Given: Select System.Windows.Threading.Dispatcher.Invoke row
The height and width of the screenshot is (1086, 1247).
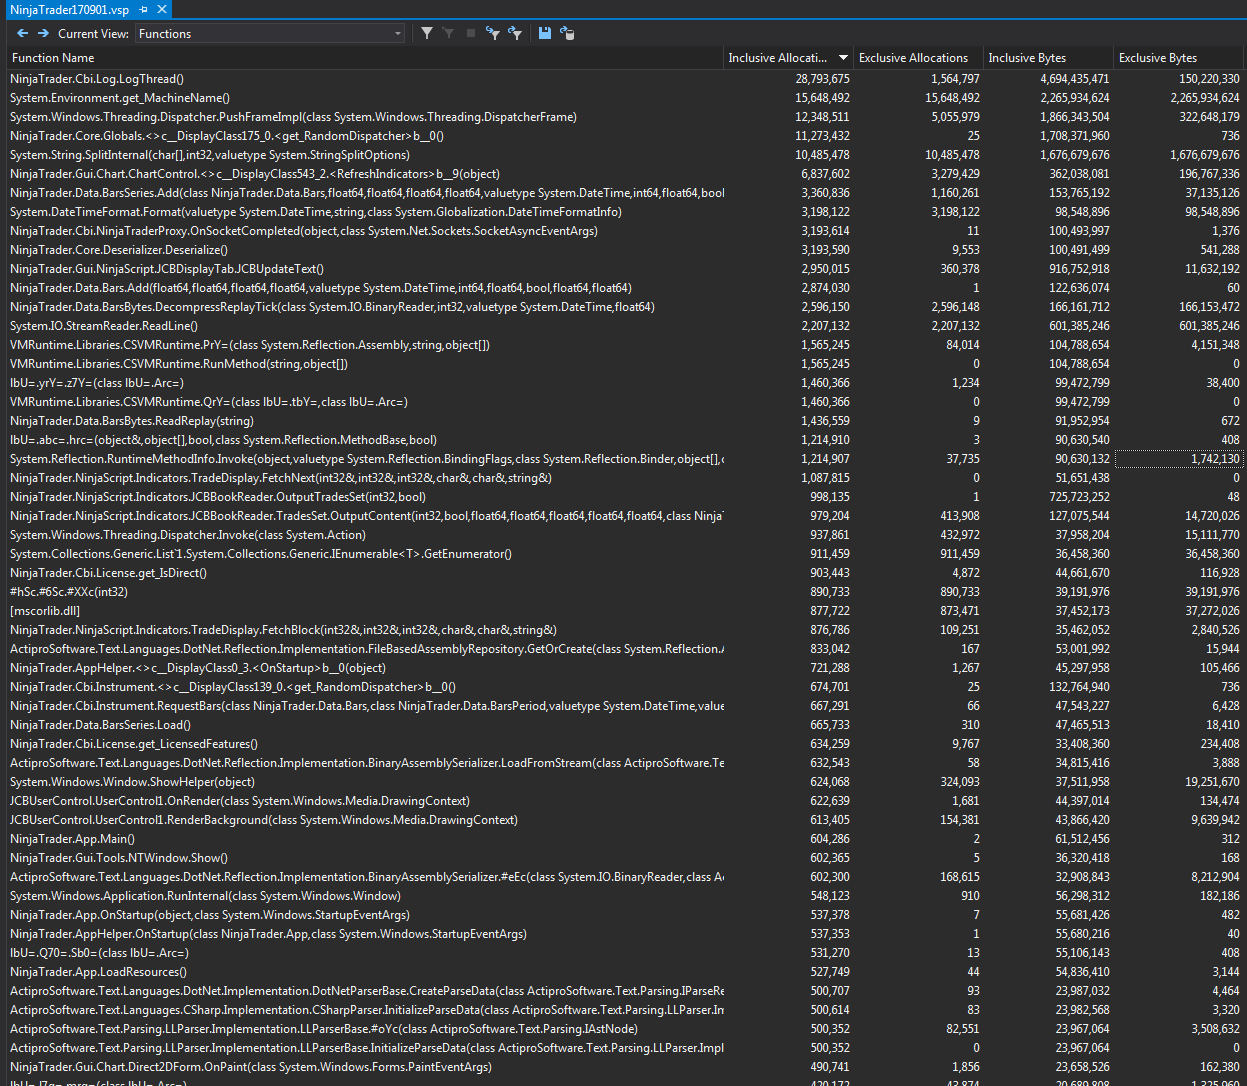Looking at the screenshot, I should [624, 535].
